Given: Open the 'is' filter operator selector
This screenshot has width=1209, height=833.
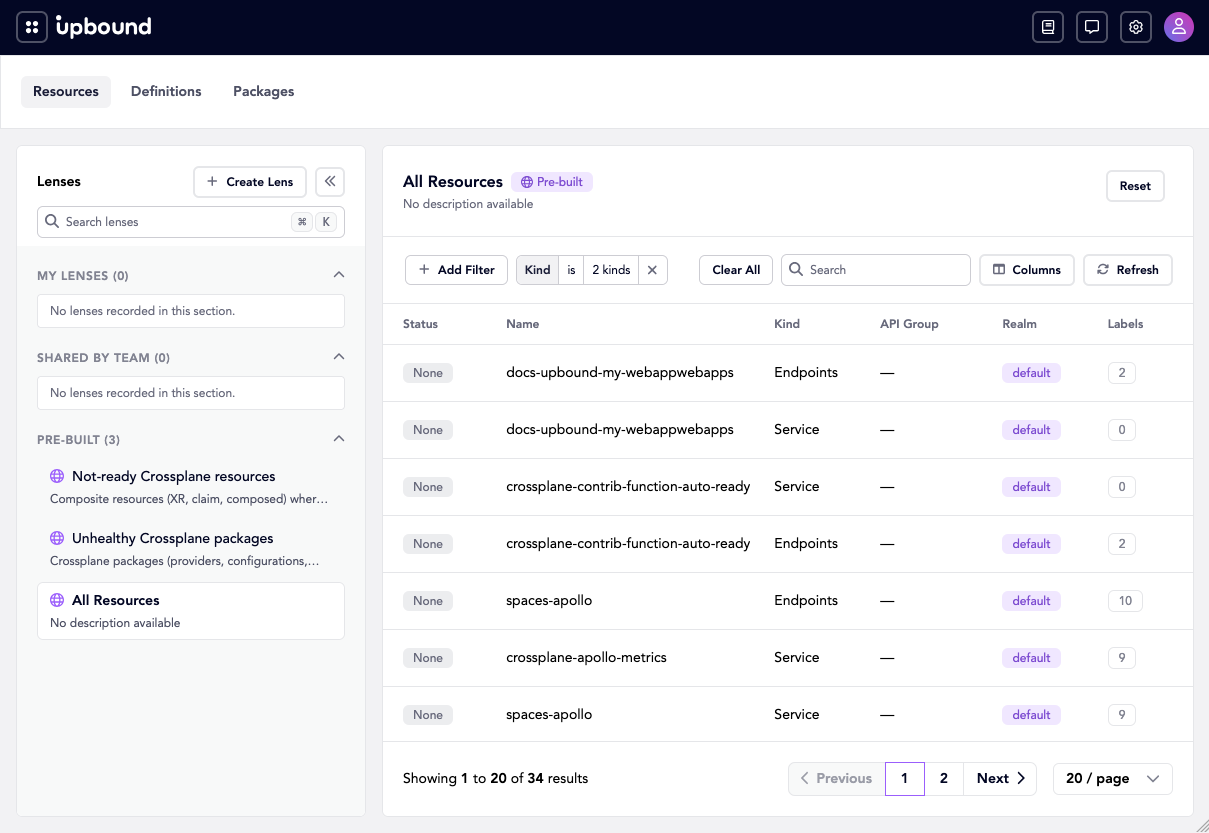Looking at the screenshot, I should pos(571,270).
